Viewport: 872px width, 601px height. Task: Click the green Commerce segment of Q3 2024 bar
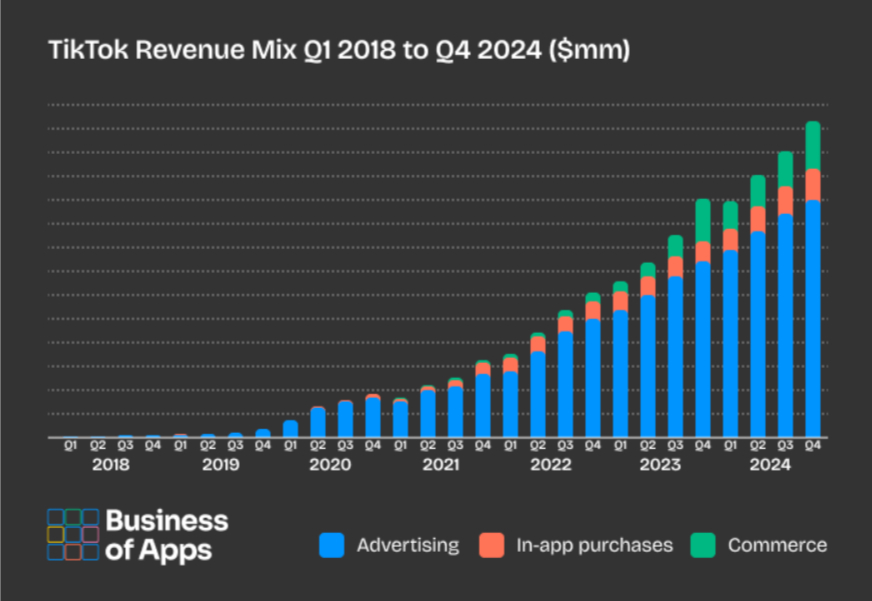785,169
